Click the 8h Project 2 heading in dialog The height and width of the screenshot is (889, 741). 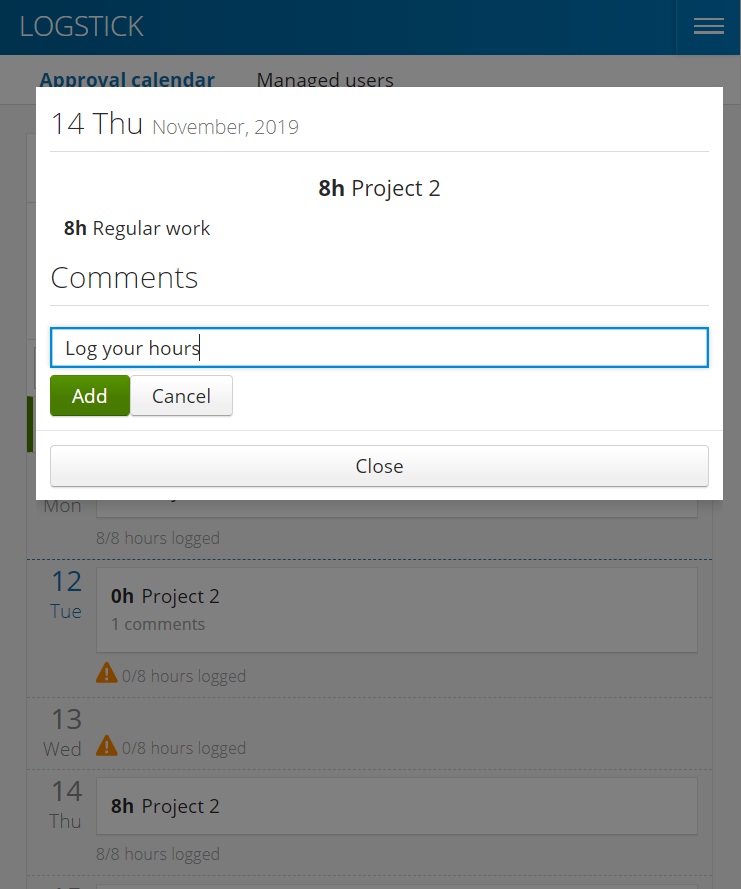coord(379,188)
